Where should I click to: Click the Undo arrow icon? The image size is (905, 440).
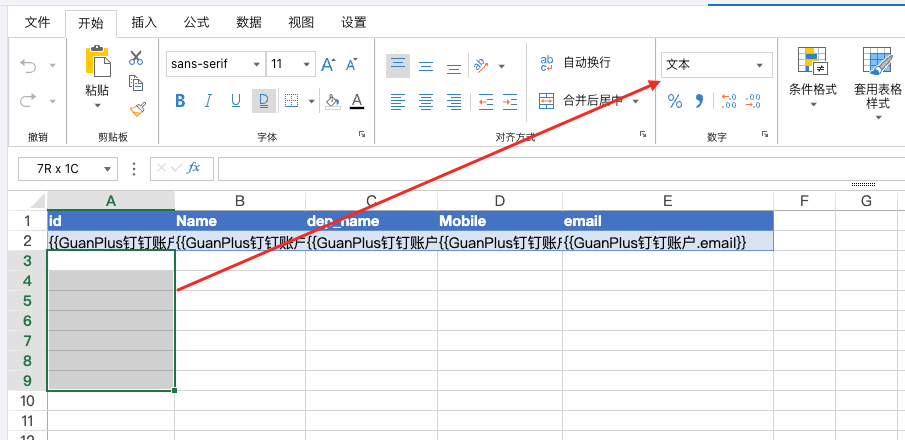pyautogui.click(x=28, y=66)
